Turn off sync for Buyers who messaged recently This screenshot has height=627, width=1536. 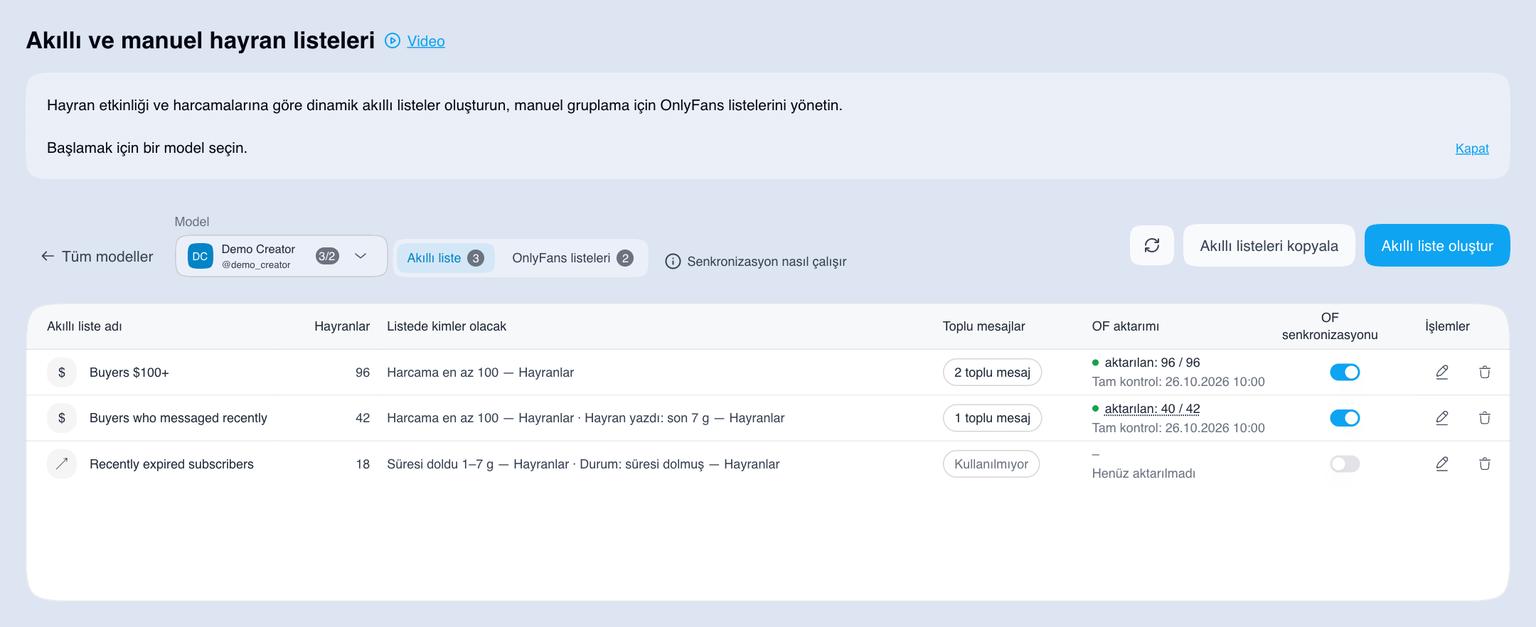click(1345, 418)
